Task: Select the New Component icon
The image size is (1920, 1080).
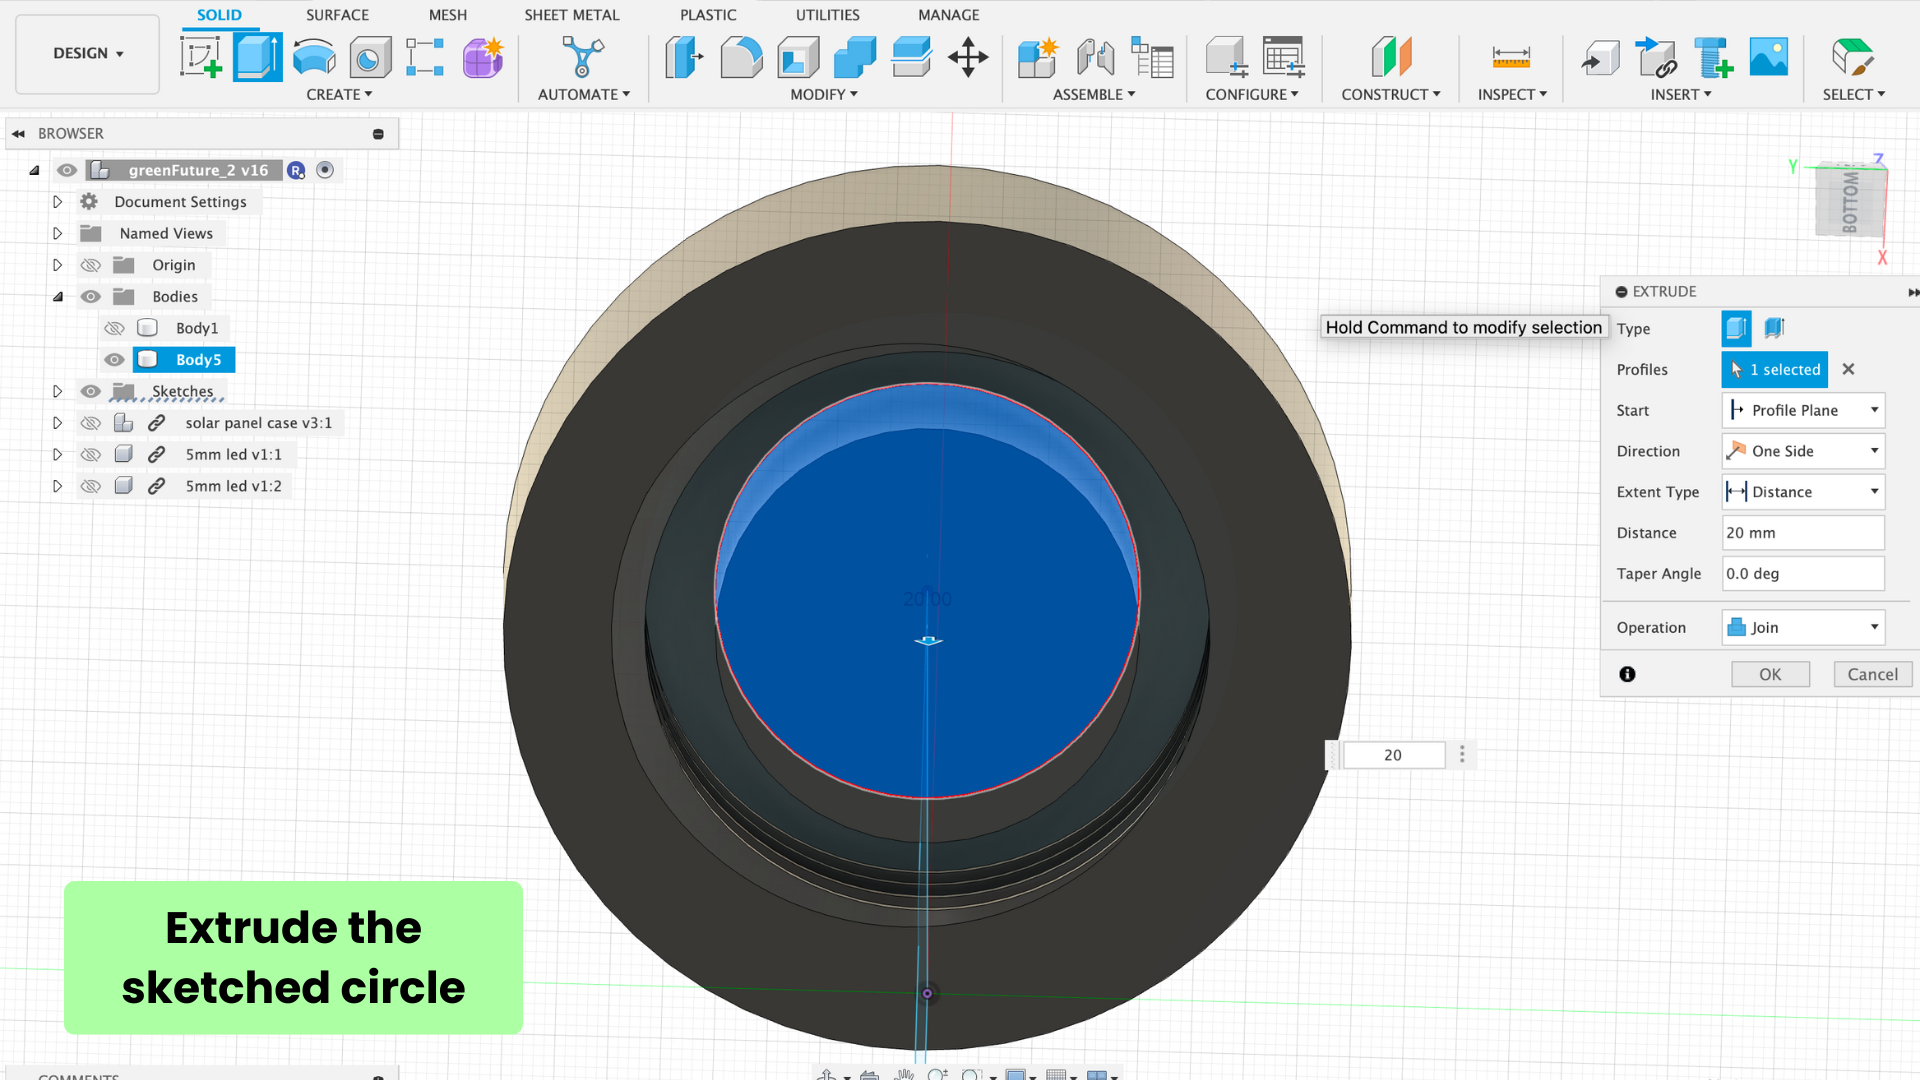Action: click(1038, 57)
